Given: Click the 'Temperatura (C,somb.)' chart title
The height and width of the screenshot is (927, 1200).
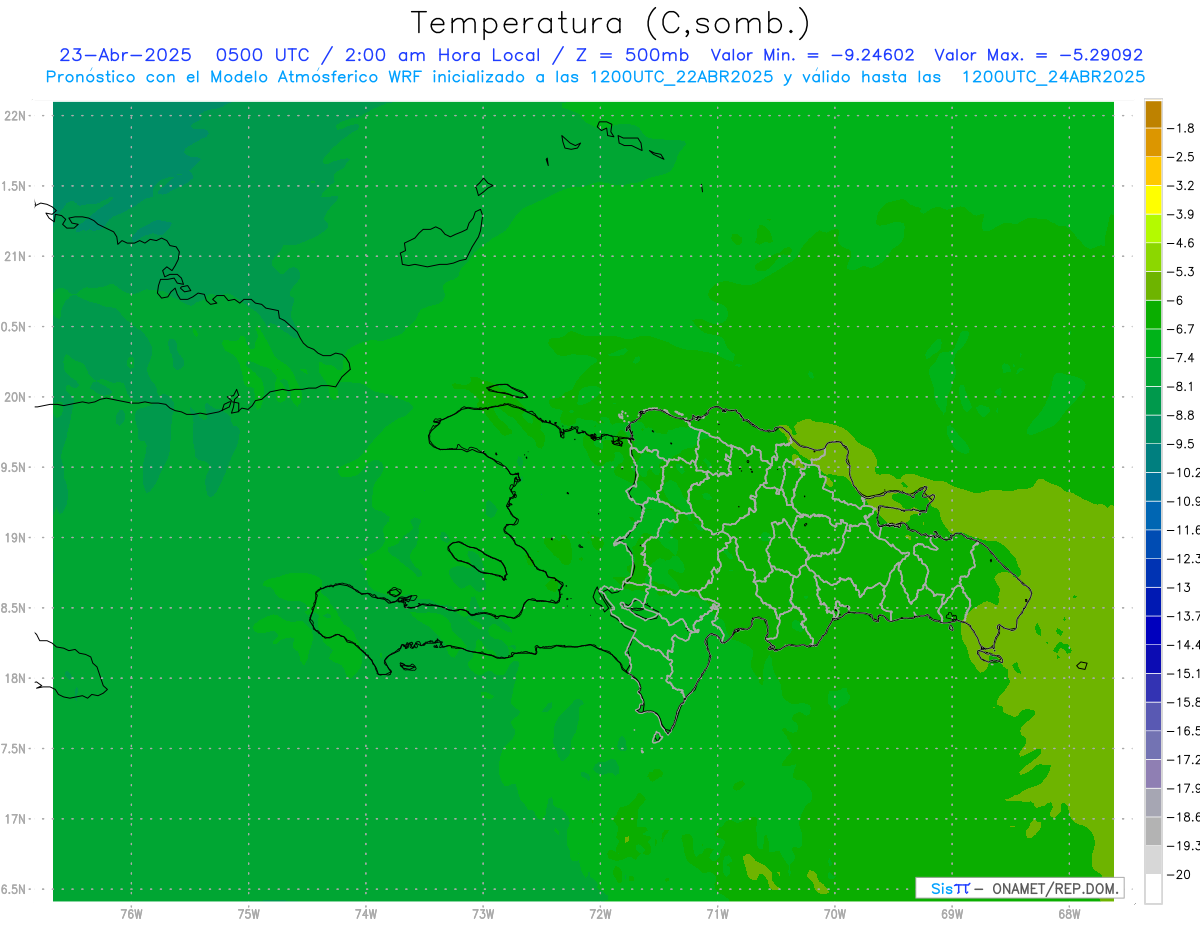Looking at the screenshot, I should 611,22.
